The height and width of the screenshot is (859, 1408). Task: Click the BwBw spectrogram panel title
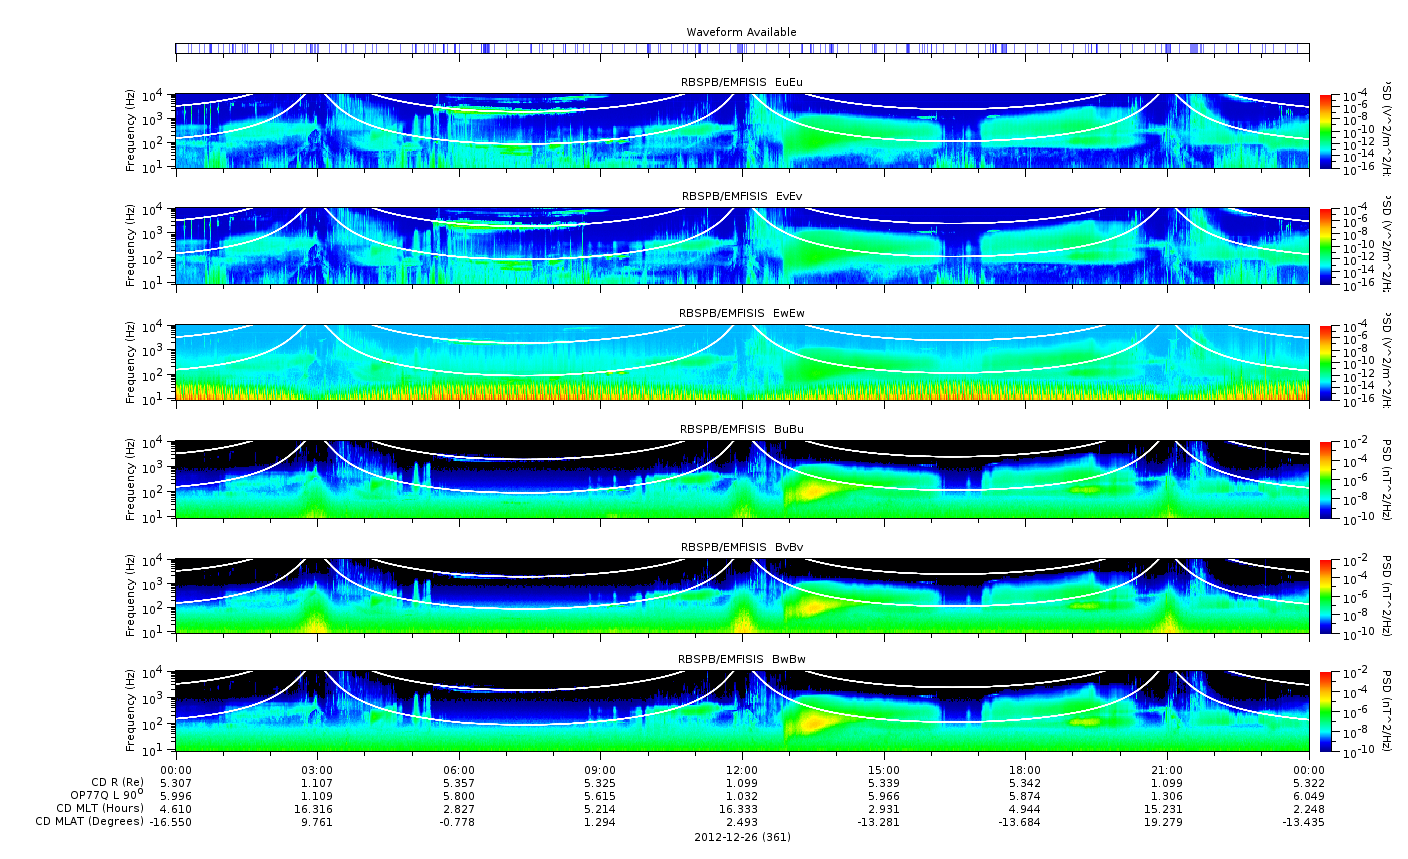pyautogui.click(x=742, y=660)
